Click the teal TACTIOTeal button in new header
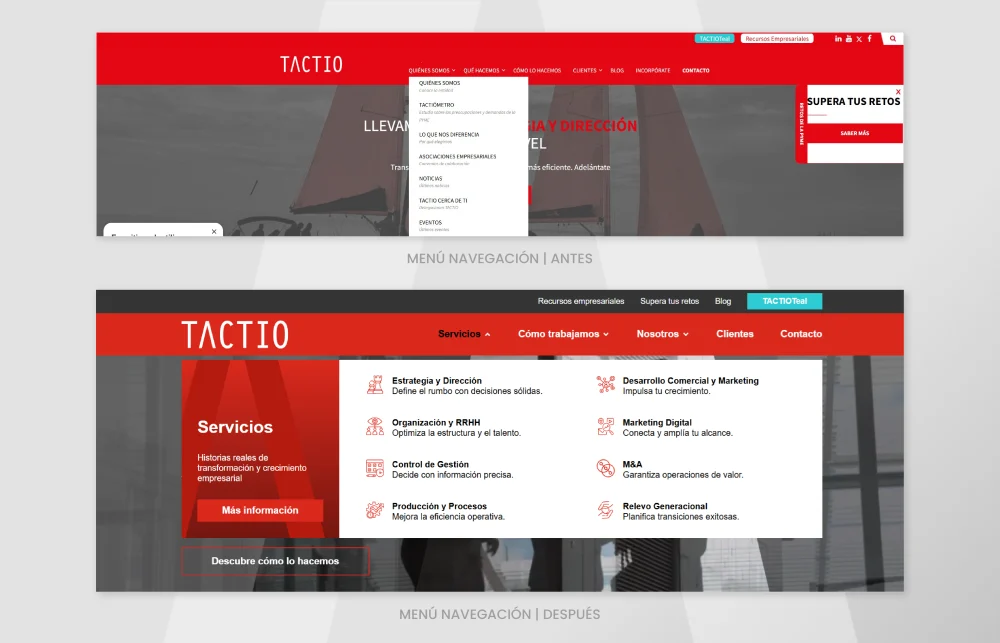1000x643 pixels. click(784, 301)
